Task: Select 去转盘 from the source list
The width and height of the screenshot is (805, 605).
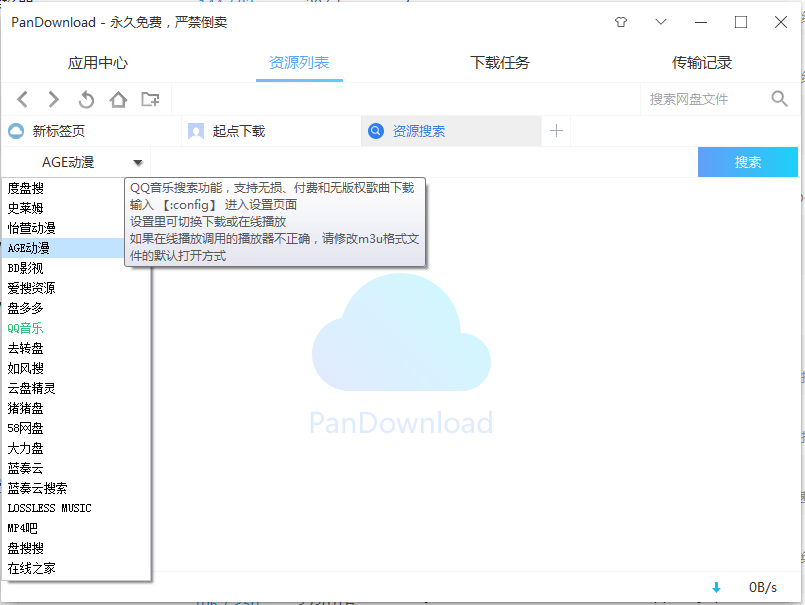Action: (76, 349)
